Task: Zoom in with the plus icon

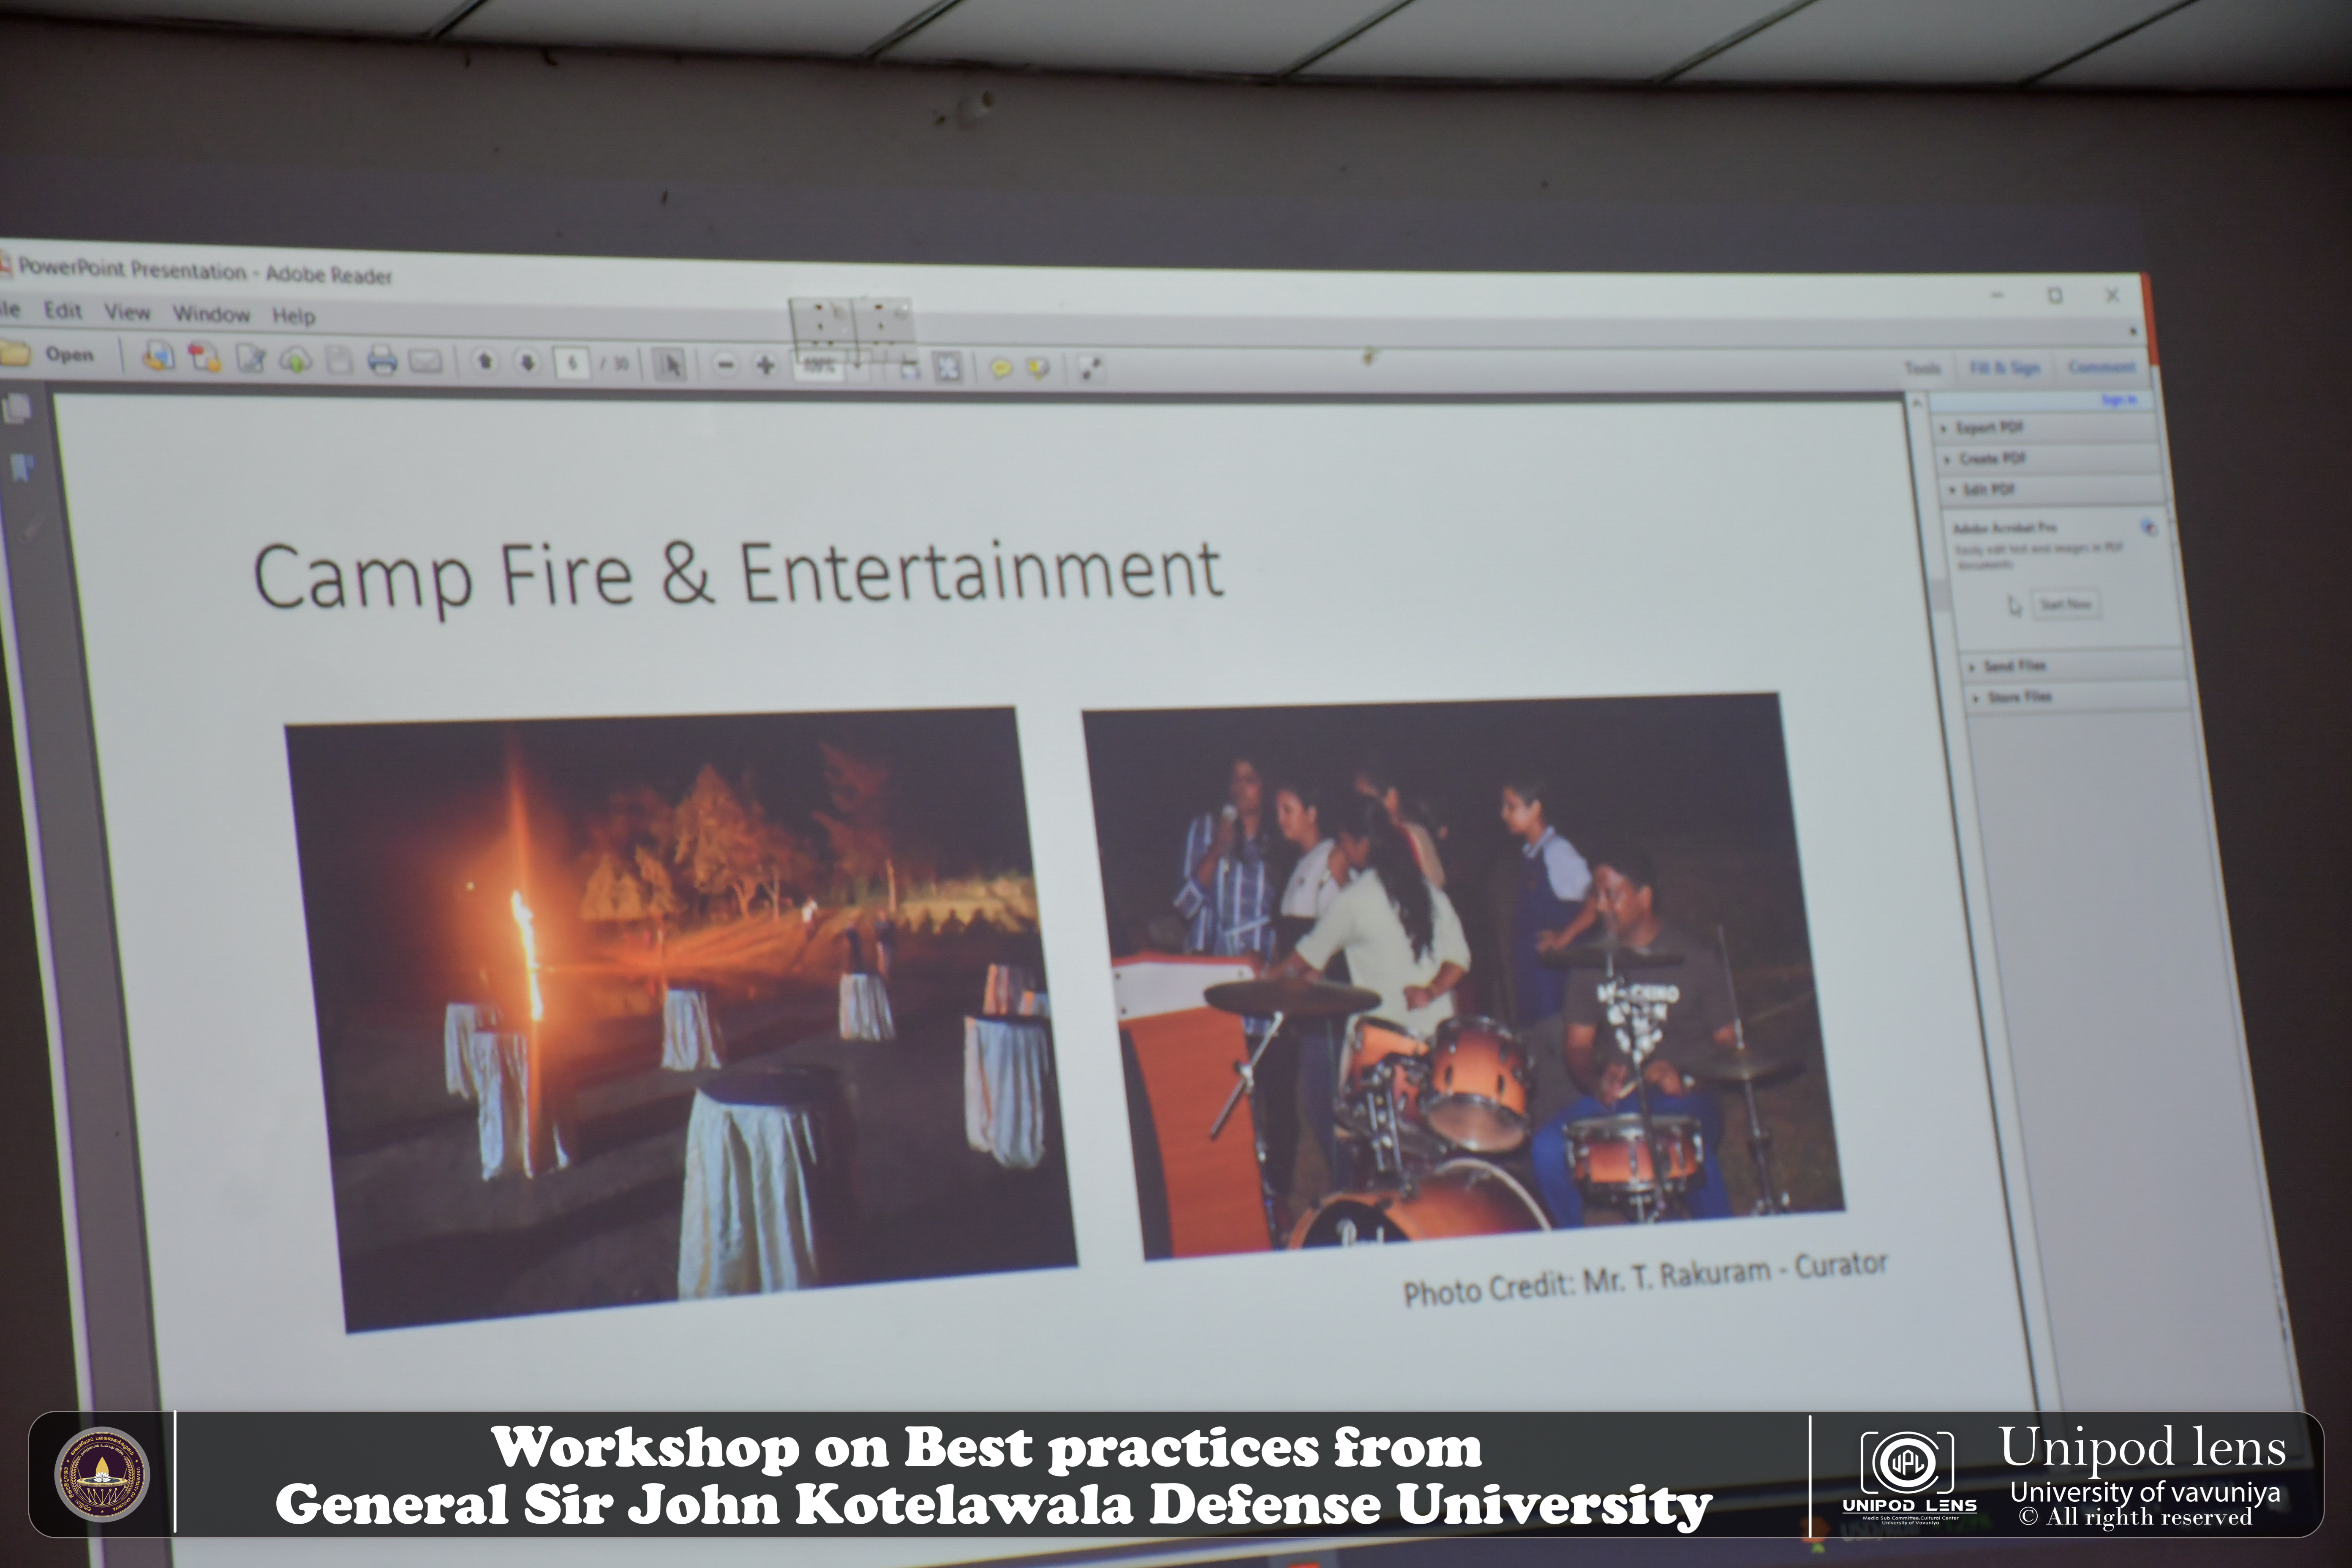Action: click(x=766, y=365)
